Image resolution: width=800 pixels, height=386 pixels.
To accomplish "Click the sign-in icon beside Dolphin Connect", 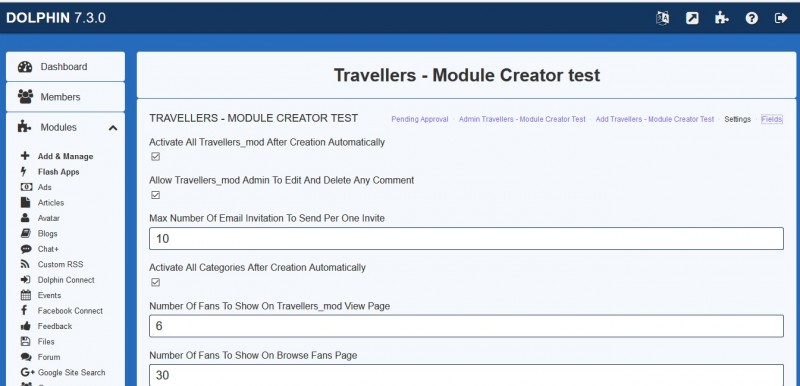I will [x=26, y=279].
